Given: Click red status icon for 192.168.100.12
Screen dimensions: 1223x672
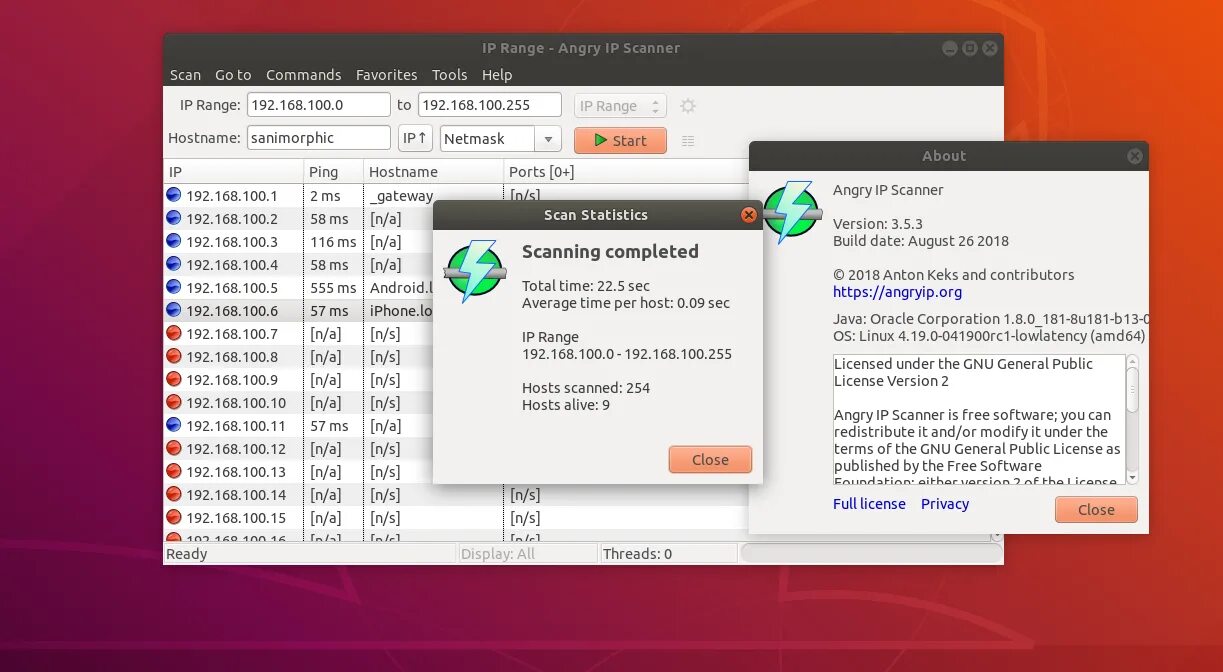Looking at the screenshot, I should click(174, 448).
